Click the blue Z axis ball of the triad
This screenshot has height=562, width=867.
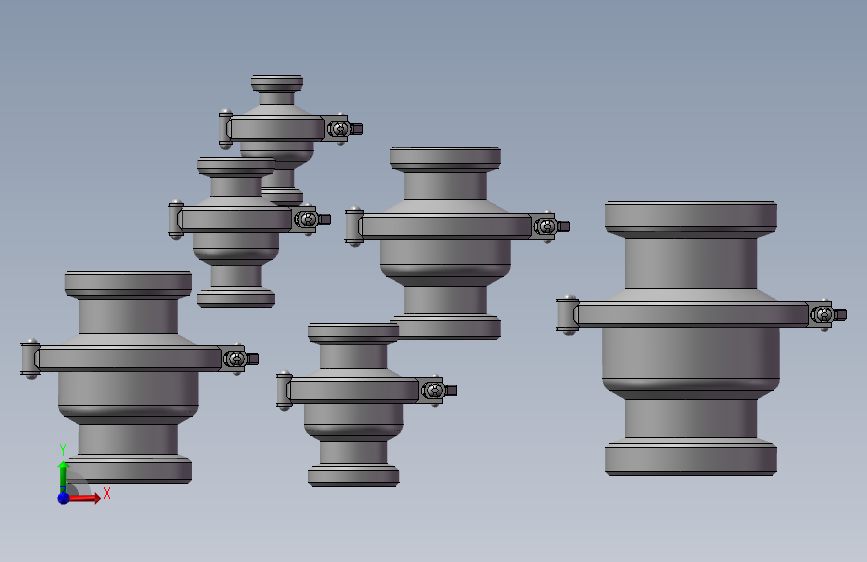(63, 498)
